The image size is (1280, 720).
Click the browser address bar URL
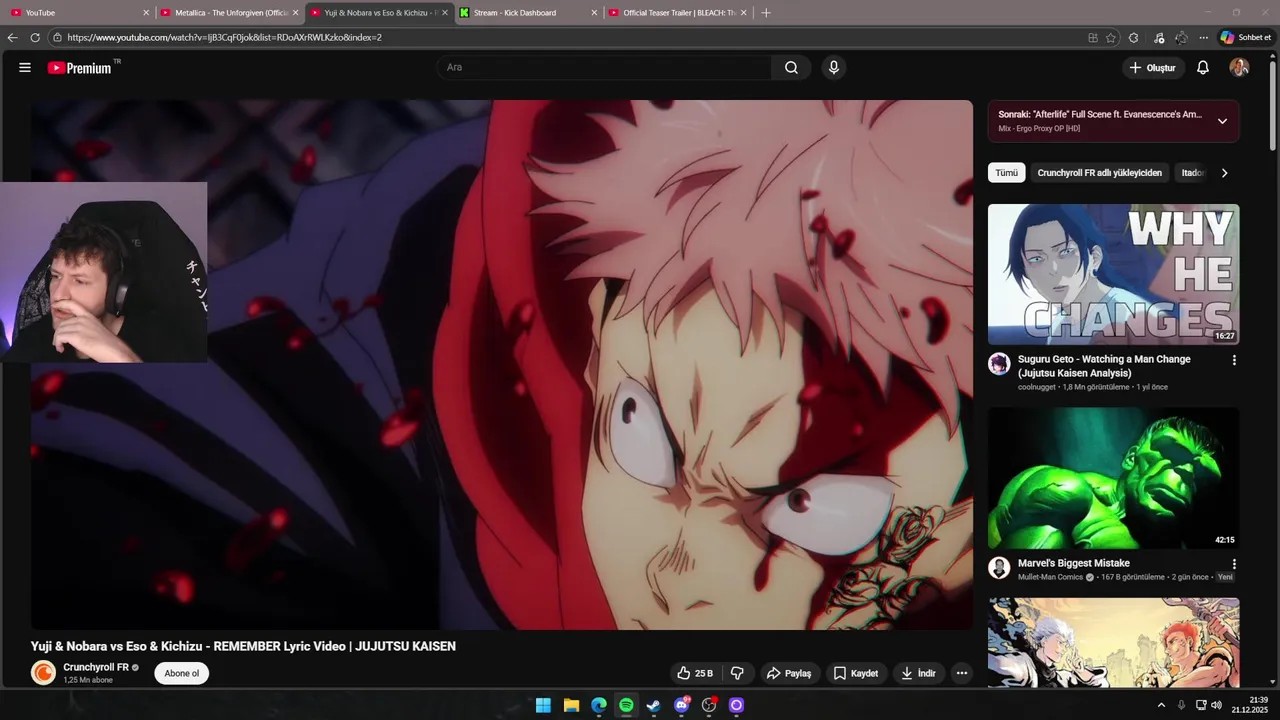click(225, 38)
